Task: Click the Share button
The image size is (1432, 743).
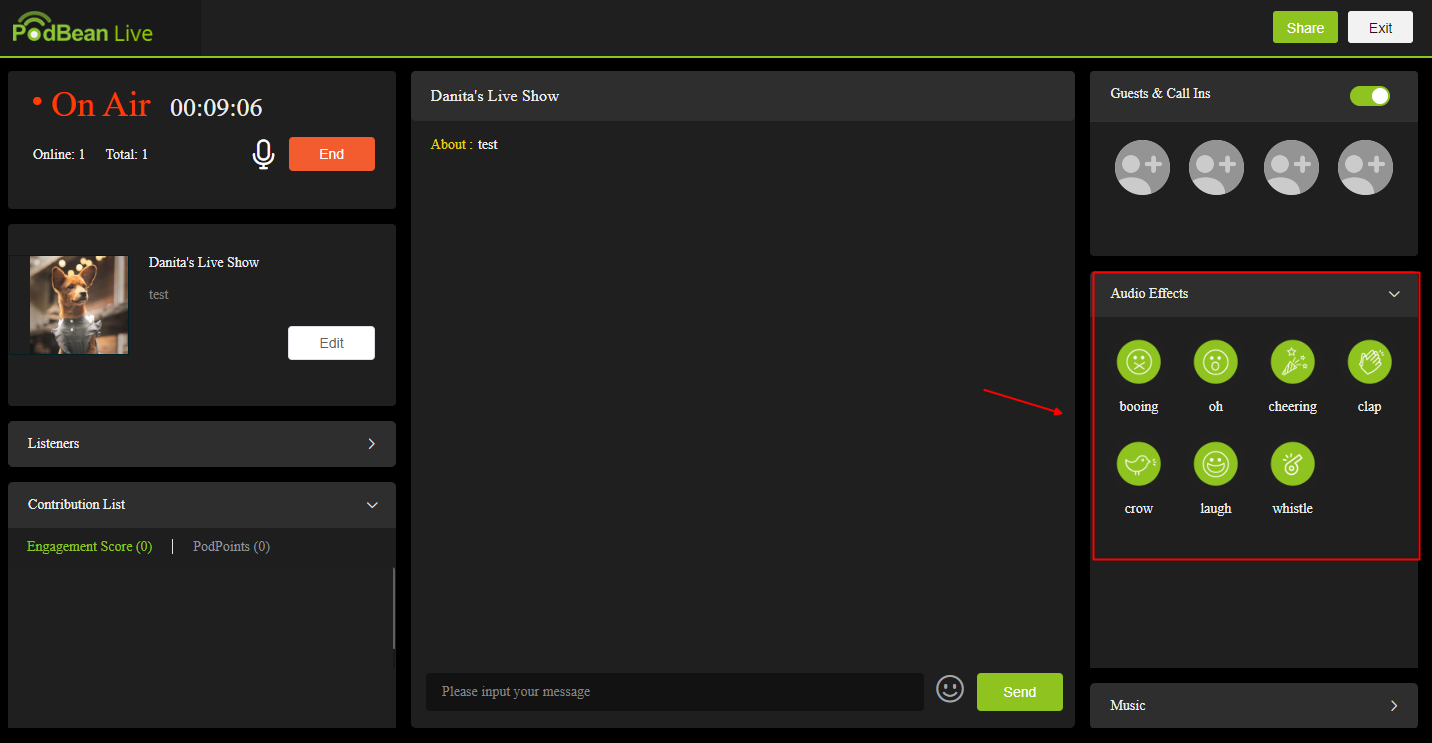Action: point(1305,27)
